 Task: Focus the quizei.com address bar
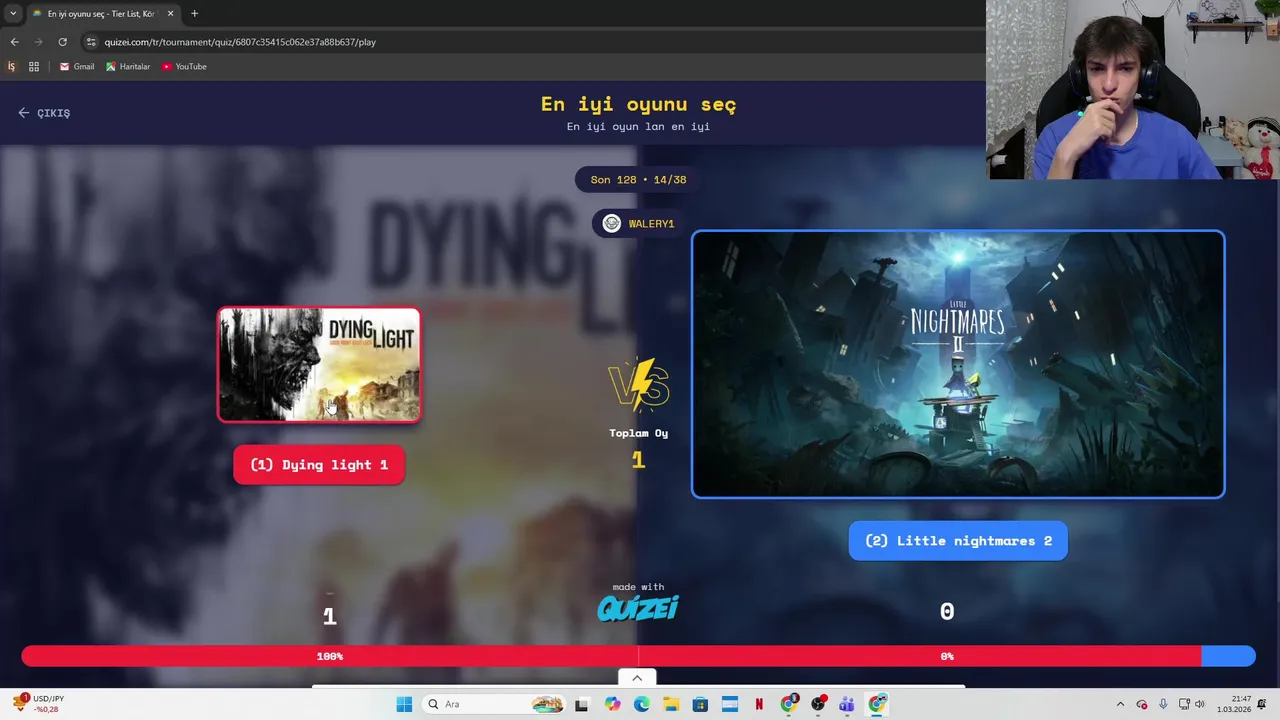[530, 42]
